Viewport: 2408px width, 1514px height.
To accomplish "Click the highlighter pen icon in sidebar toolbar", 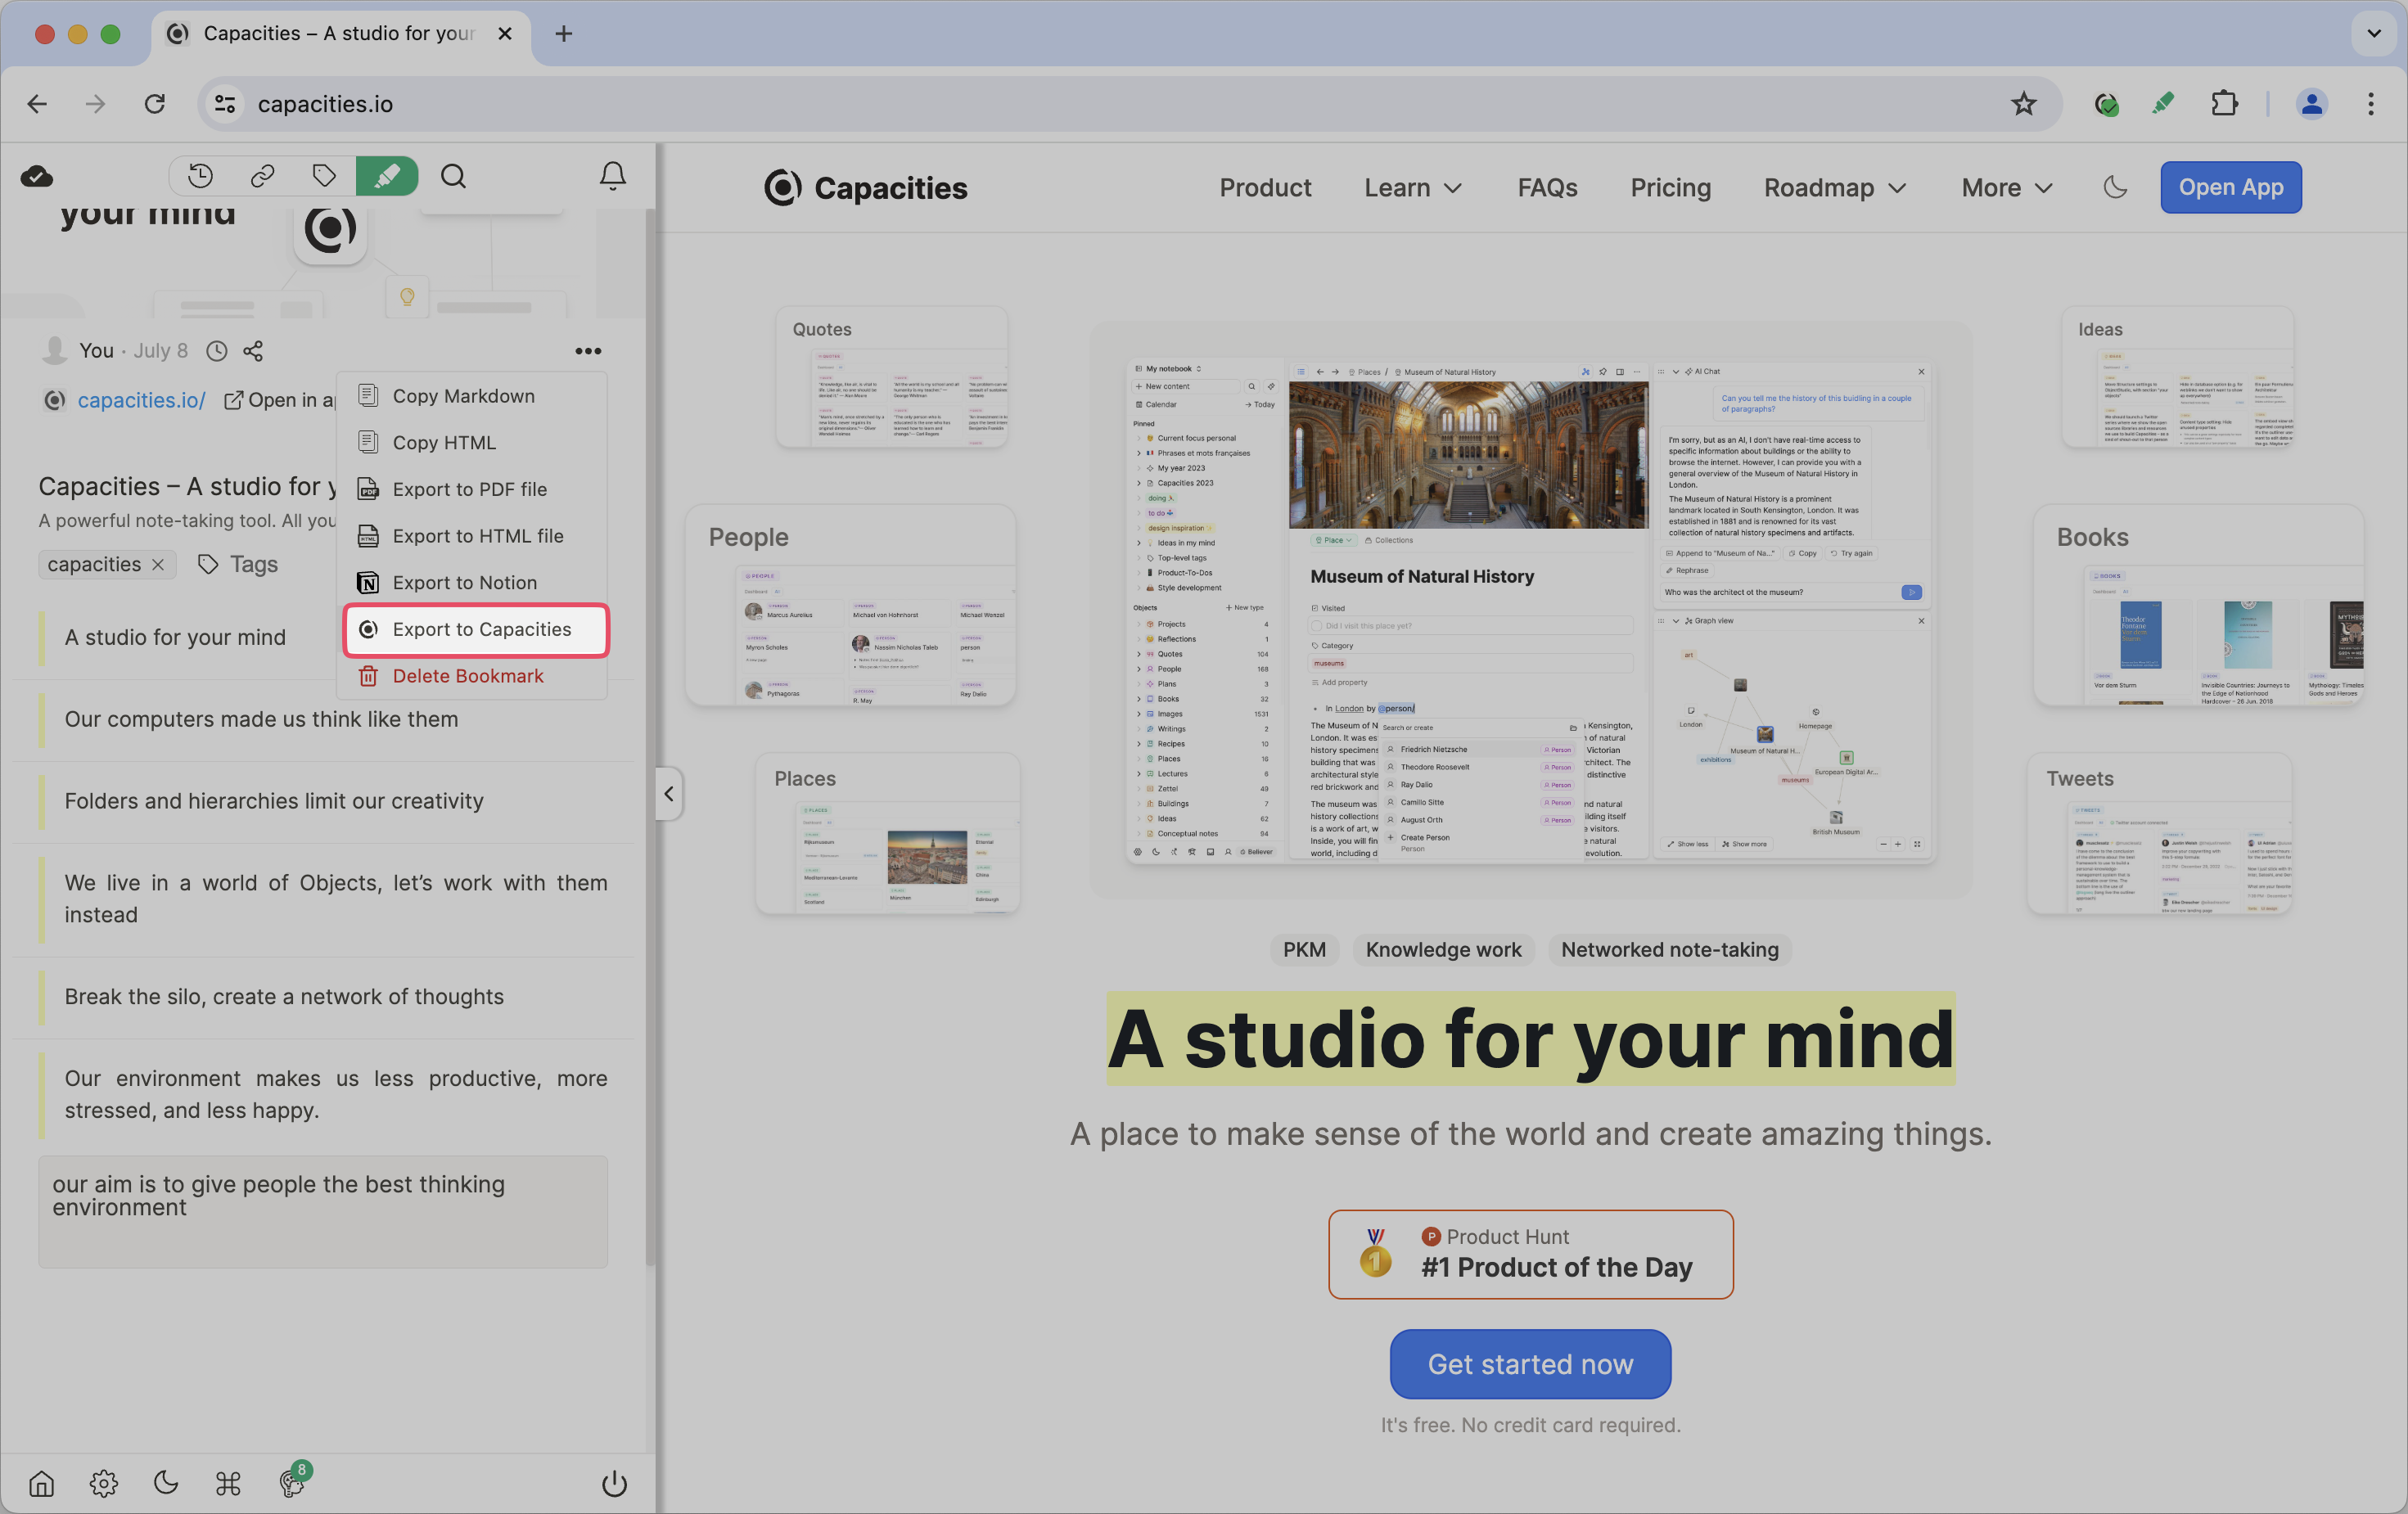I will (386, 176).
